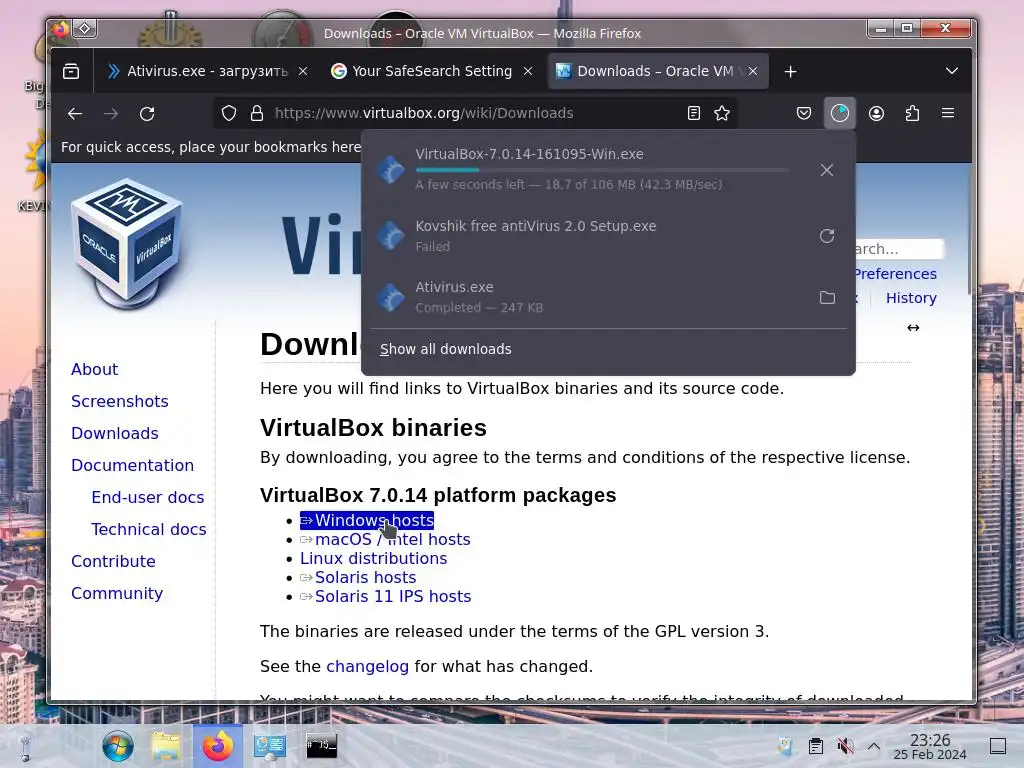Open the Linux distributions link
This screenshot has width=1024, height=768.
coord(373,558)
